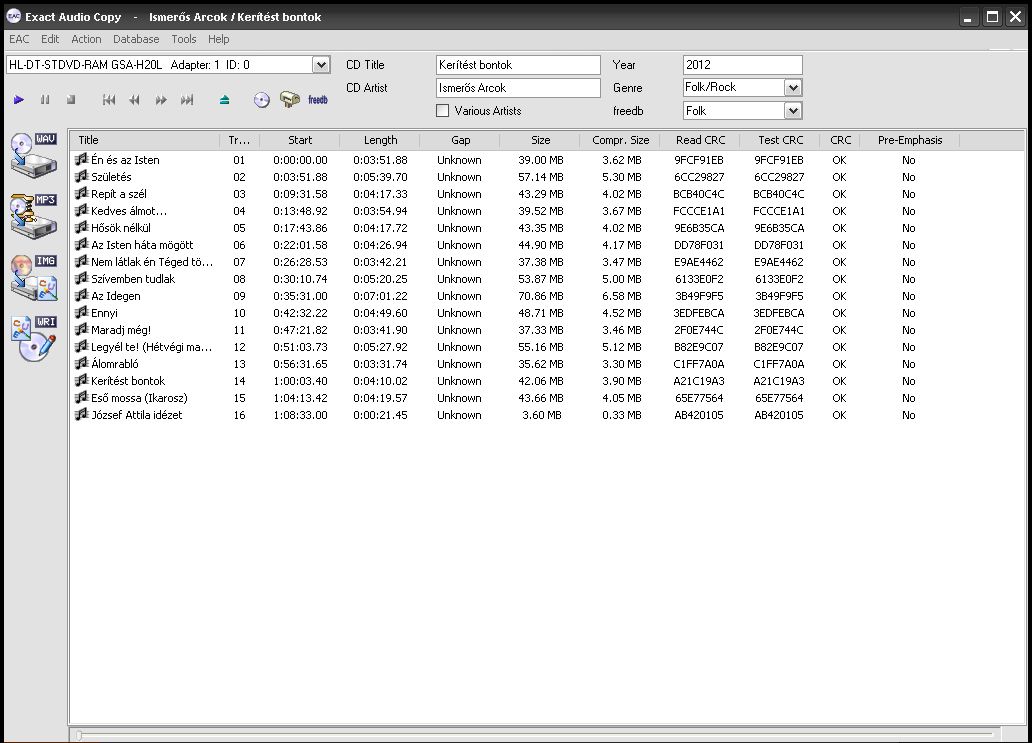Screen dimensions: 1032x743
Task: Click the Year field showing 2012
Action: [742, 64]
